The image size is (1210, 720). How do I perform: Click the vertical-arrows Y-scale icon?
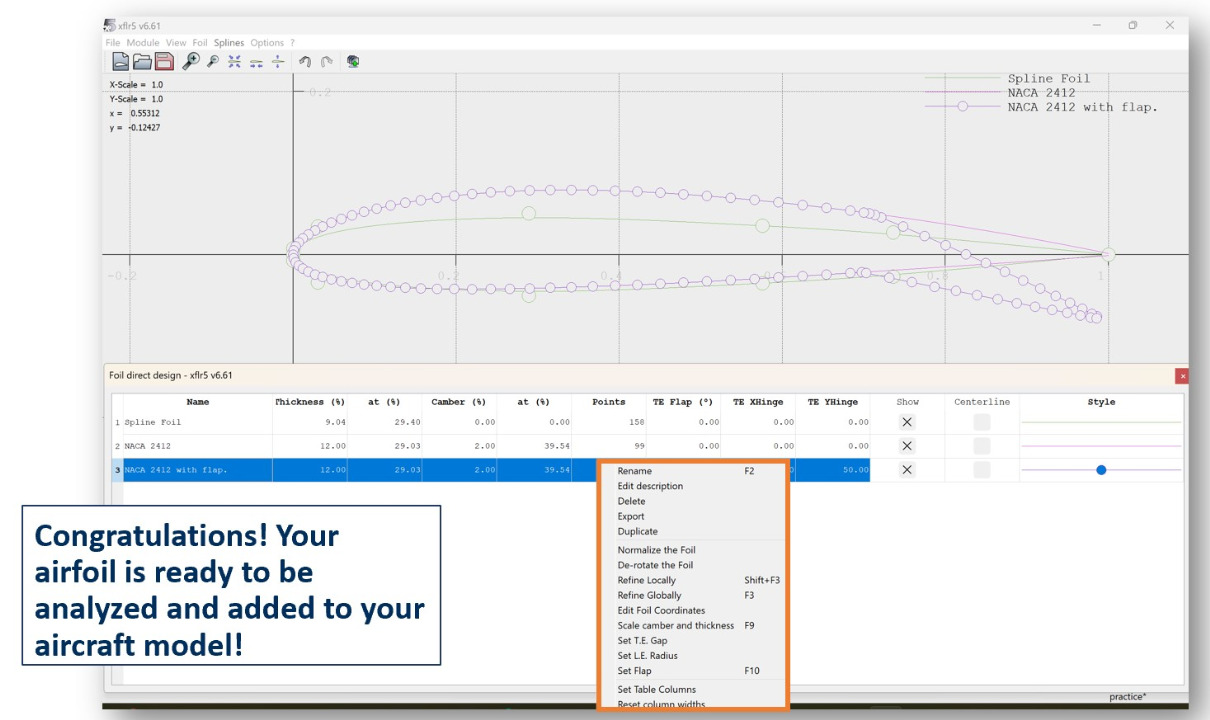click(278, 62)
